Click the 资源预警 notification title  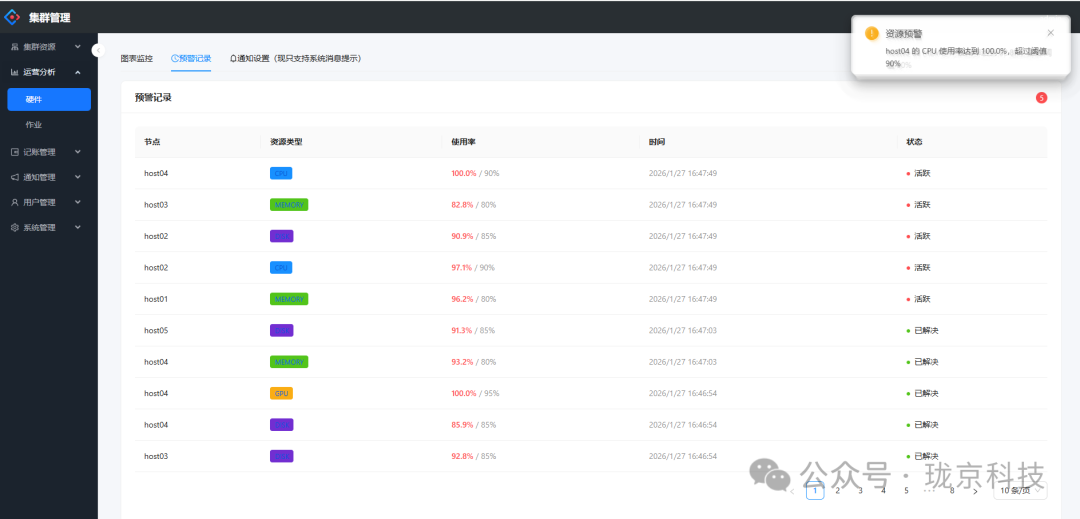pyautogui.click(x=904, y=33)
